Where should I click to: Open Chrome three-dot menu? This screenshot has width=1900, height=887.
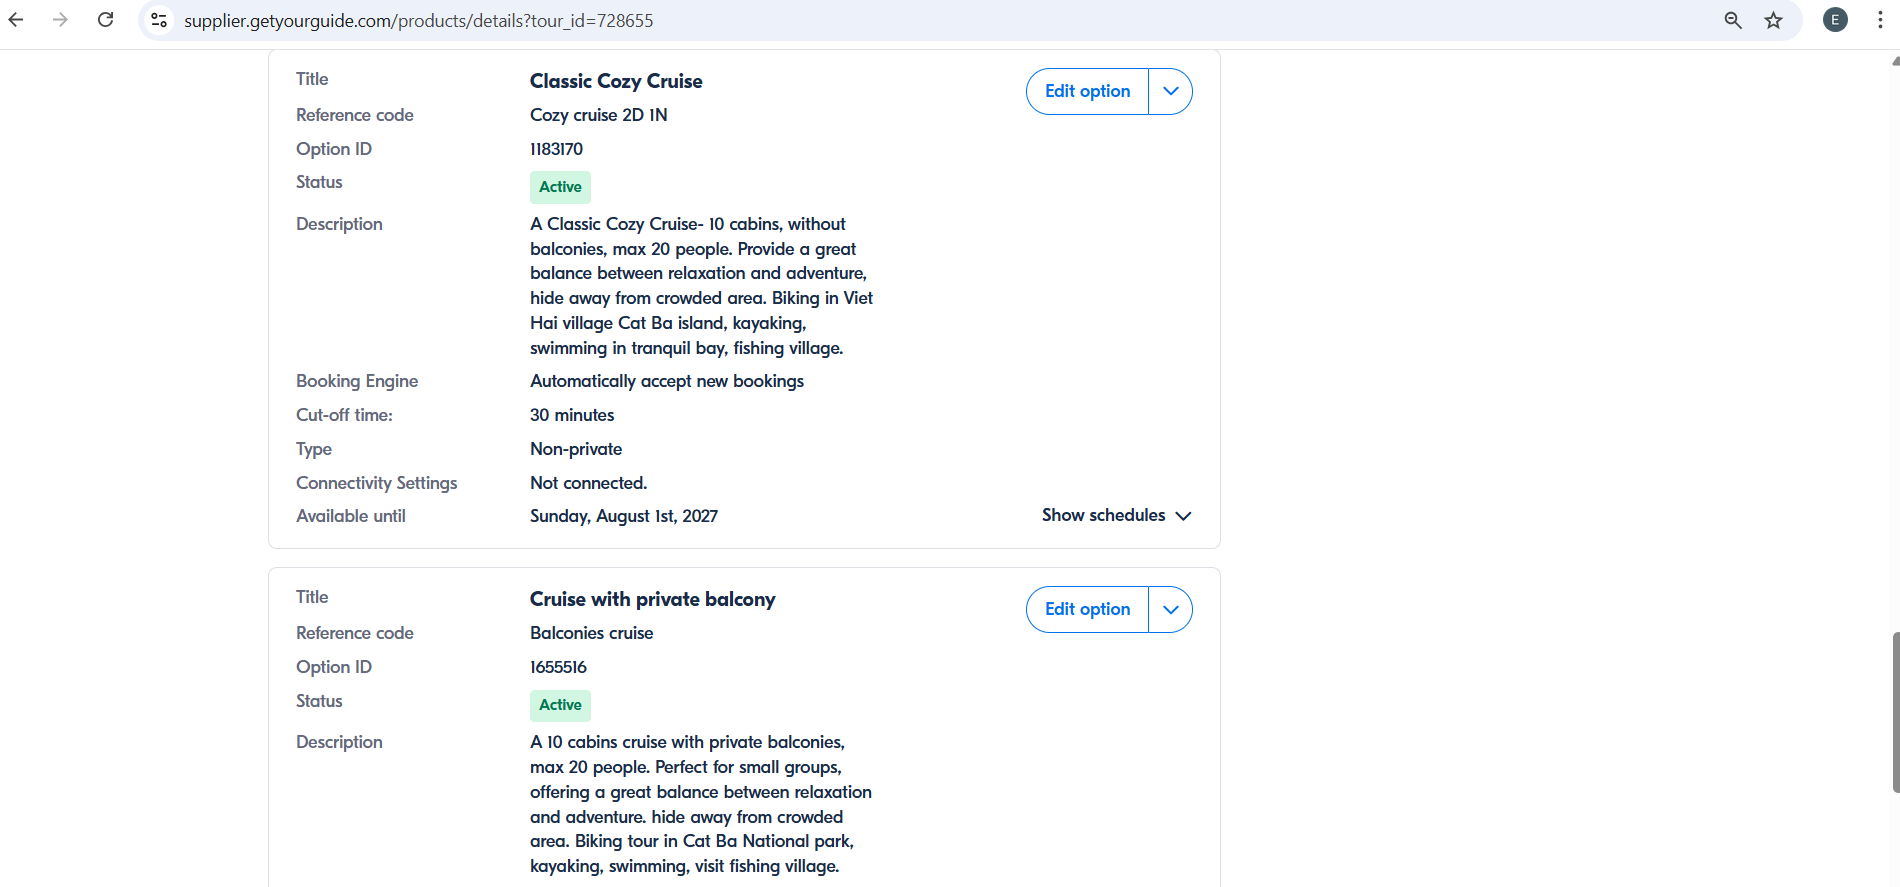click(x=1880, y=20)
